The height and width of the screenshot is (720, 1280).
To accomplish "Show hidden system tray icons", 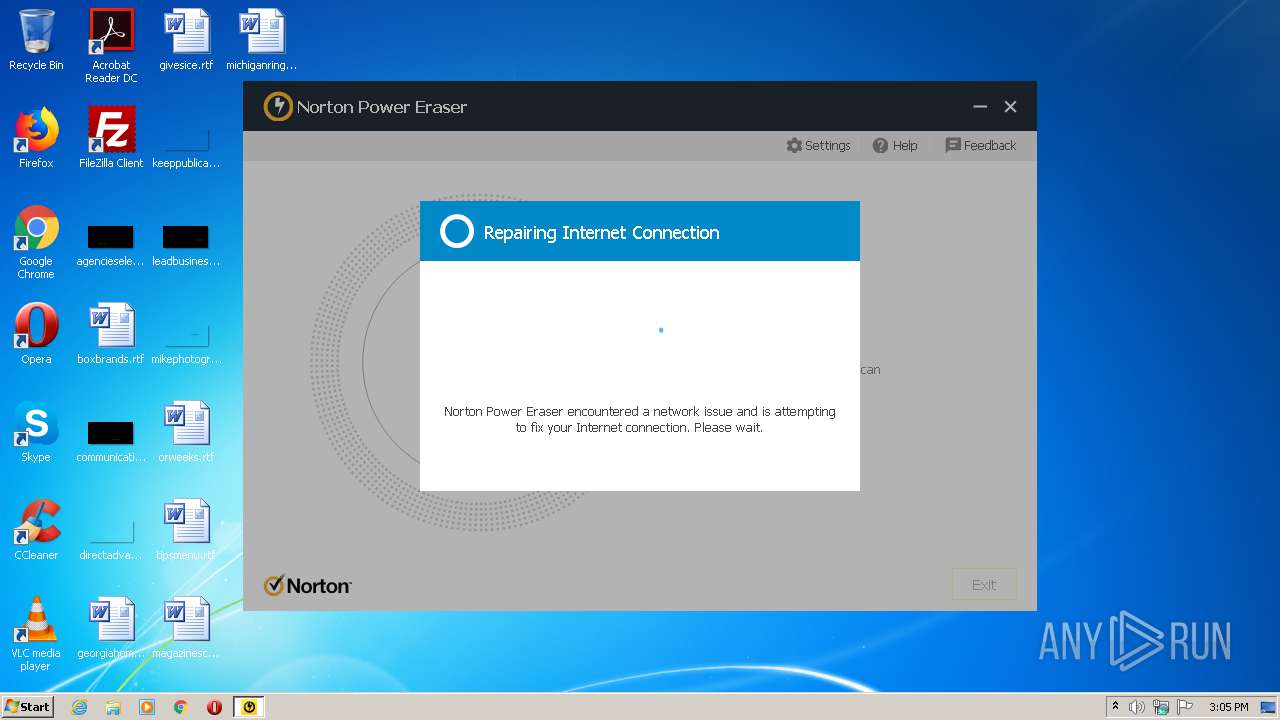I will pyautogui.click(x=1115, y=707).
